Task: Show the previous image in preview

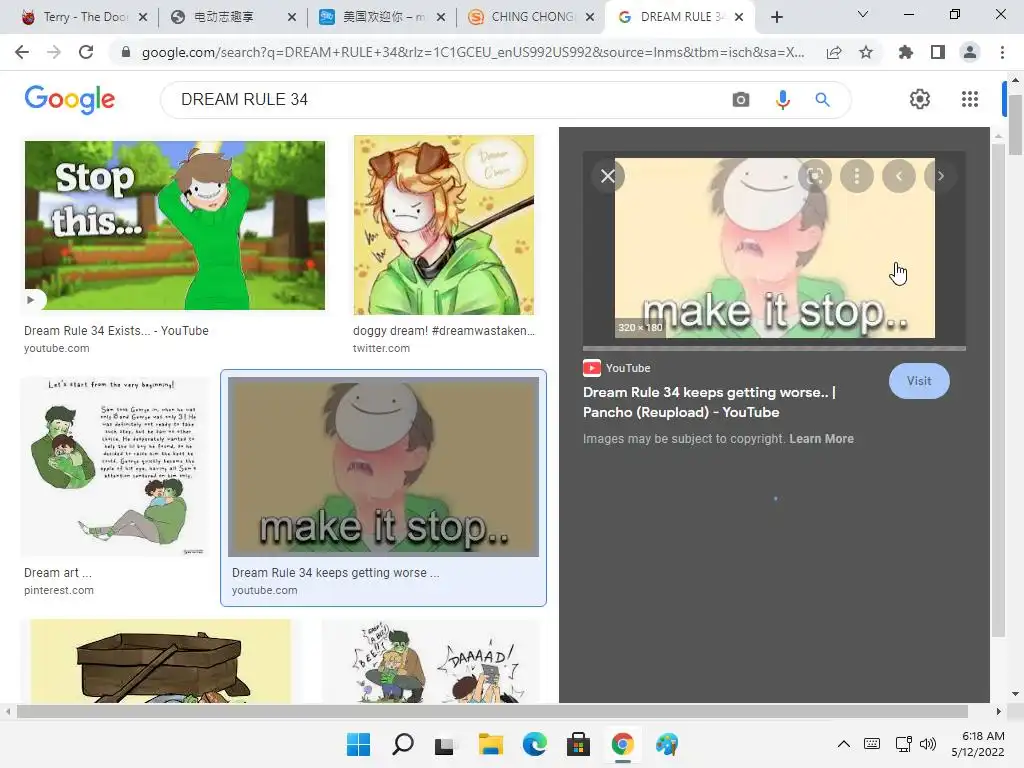Action: 899,176
